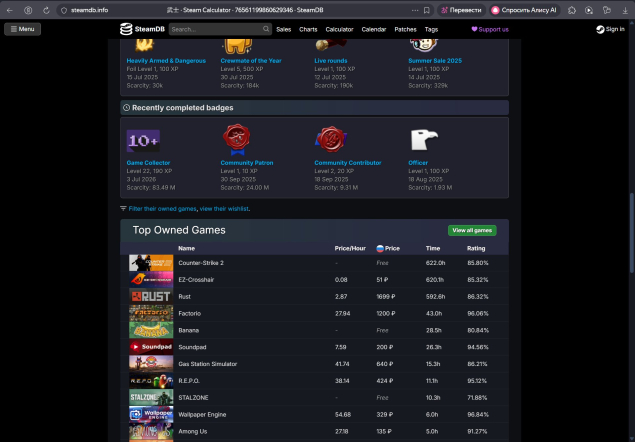The height and width of the screenshot is (442, 635).
Task: Open downloads arrow icon
Action: (x=625, y=10)
